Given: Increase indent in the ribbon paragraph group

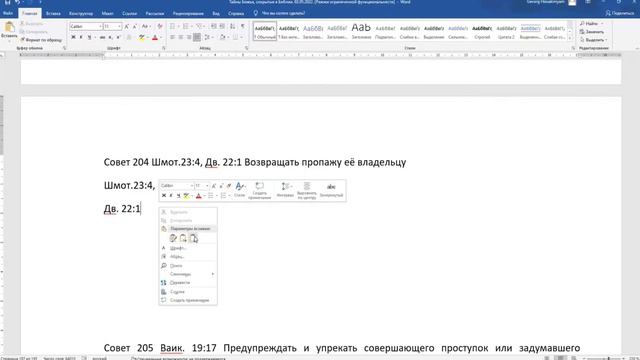Looking at the screenshot, I should [x=222, y=27].
